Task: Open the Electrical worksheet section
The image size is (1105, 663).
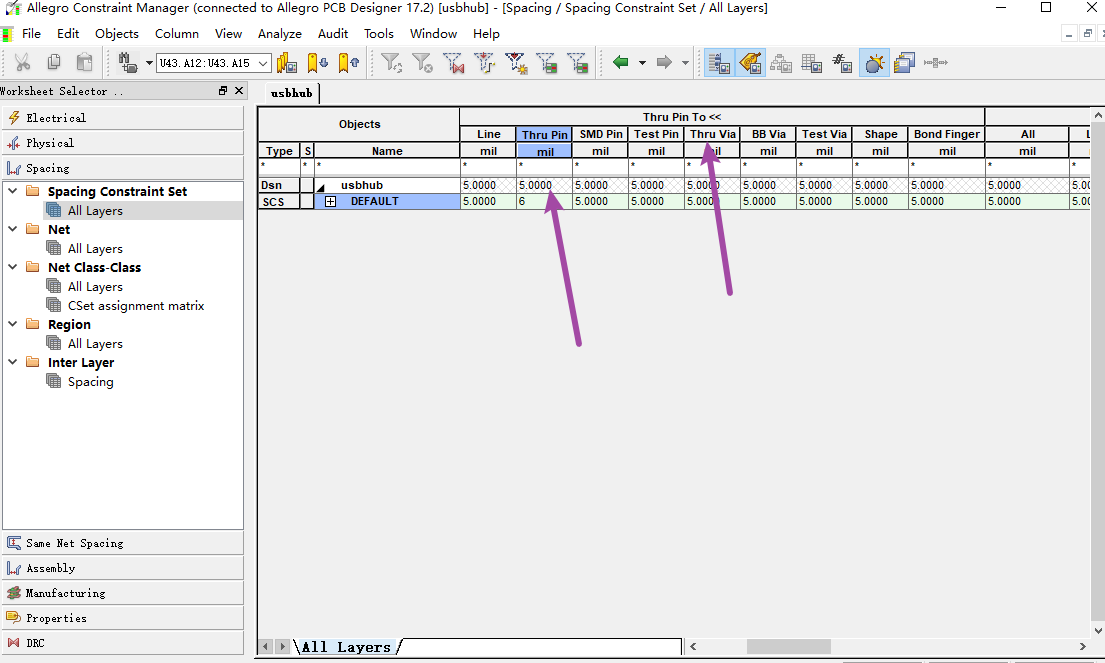Action: click(x=123, y=118)
